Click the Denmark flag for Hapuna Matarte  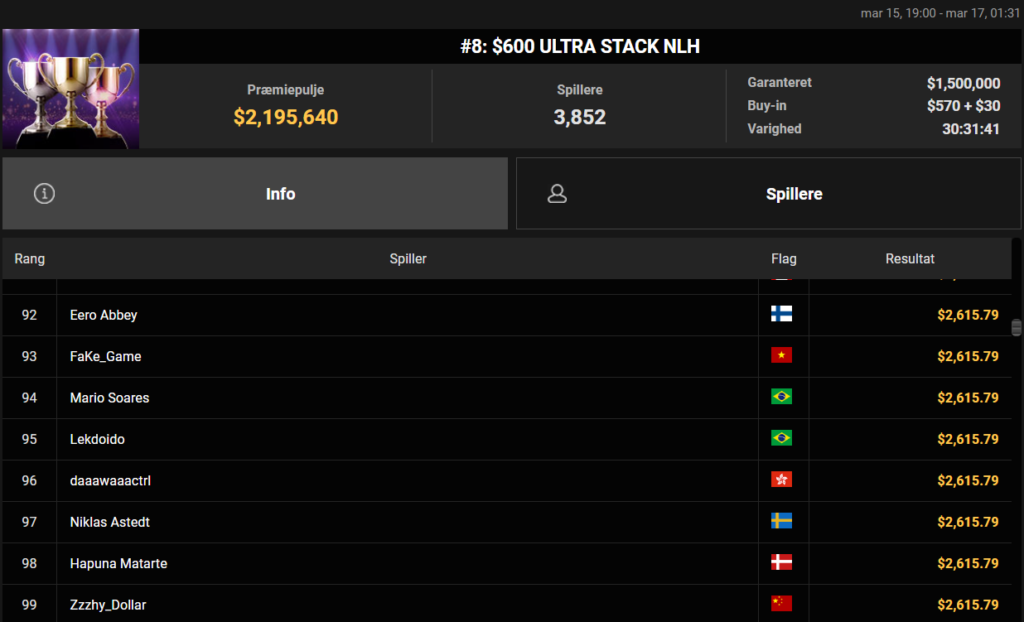pyautogui.click(x=781, y=563)
